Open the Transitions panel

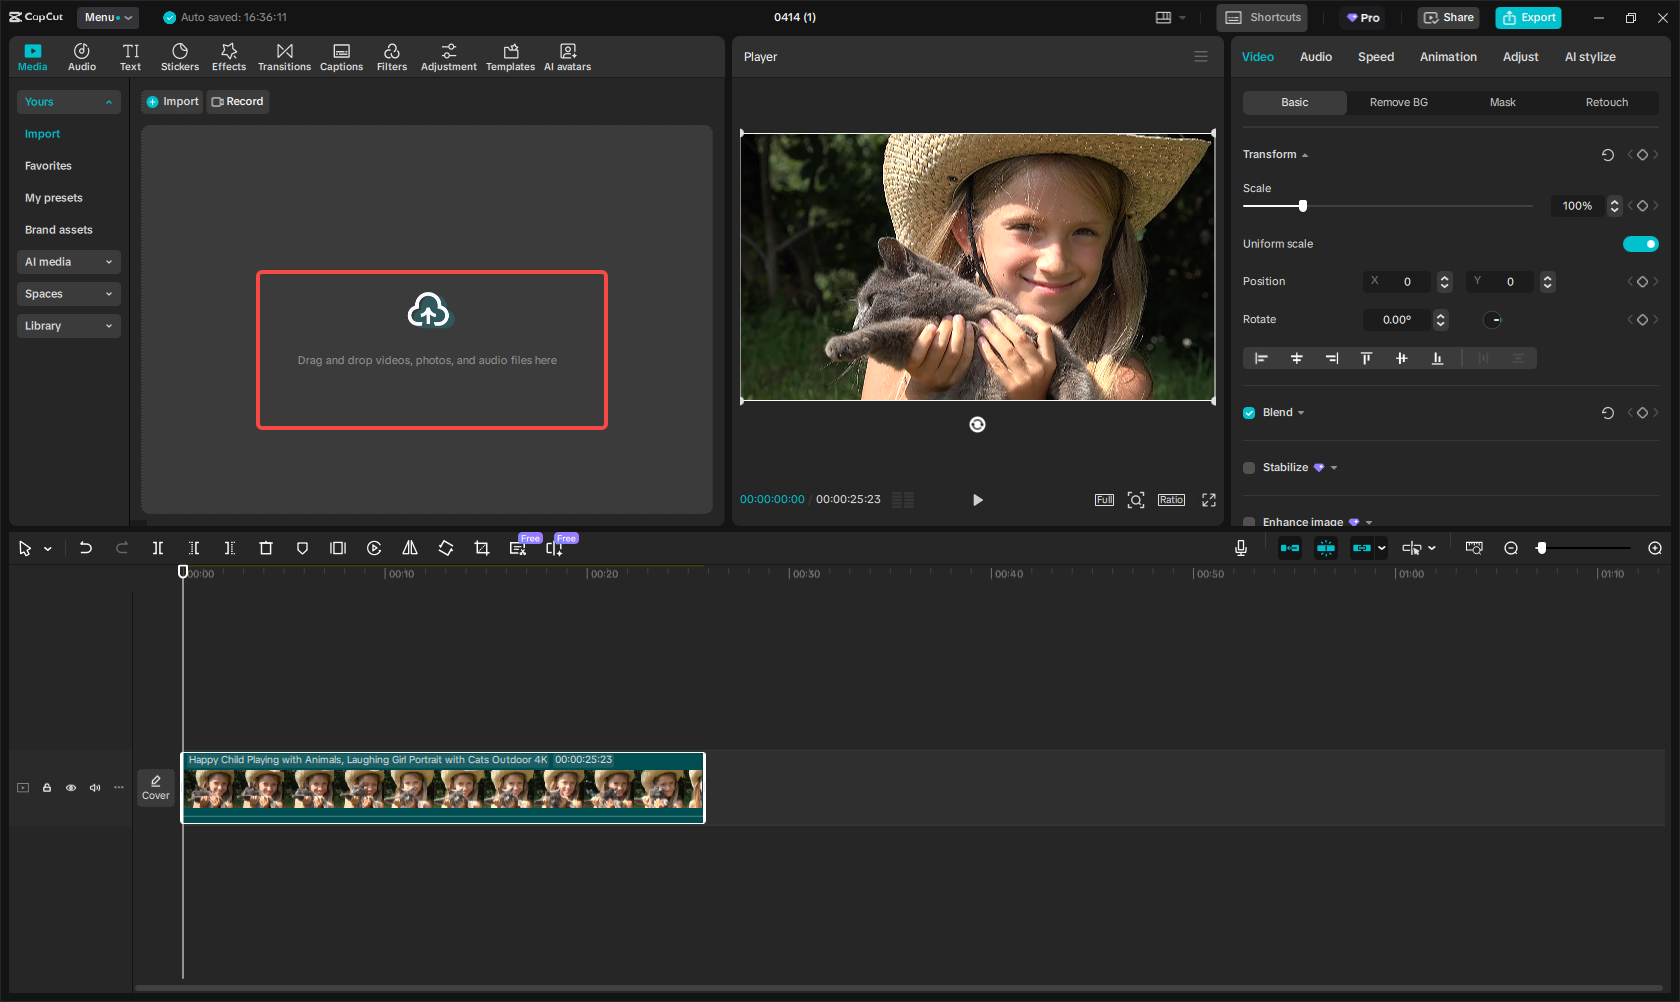(284, 57)
